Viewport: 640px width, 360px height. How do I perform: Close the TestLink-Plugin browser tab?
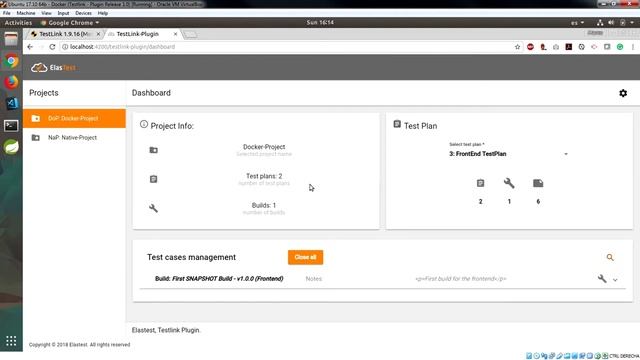point(176,34)
